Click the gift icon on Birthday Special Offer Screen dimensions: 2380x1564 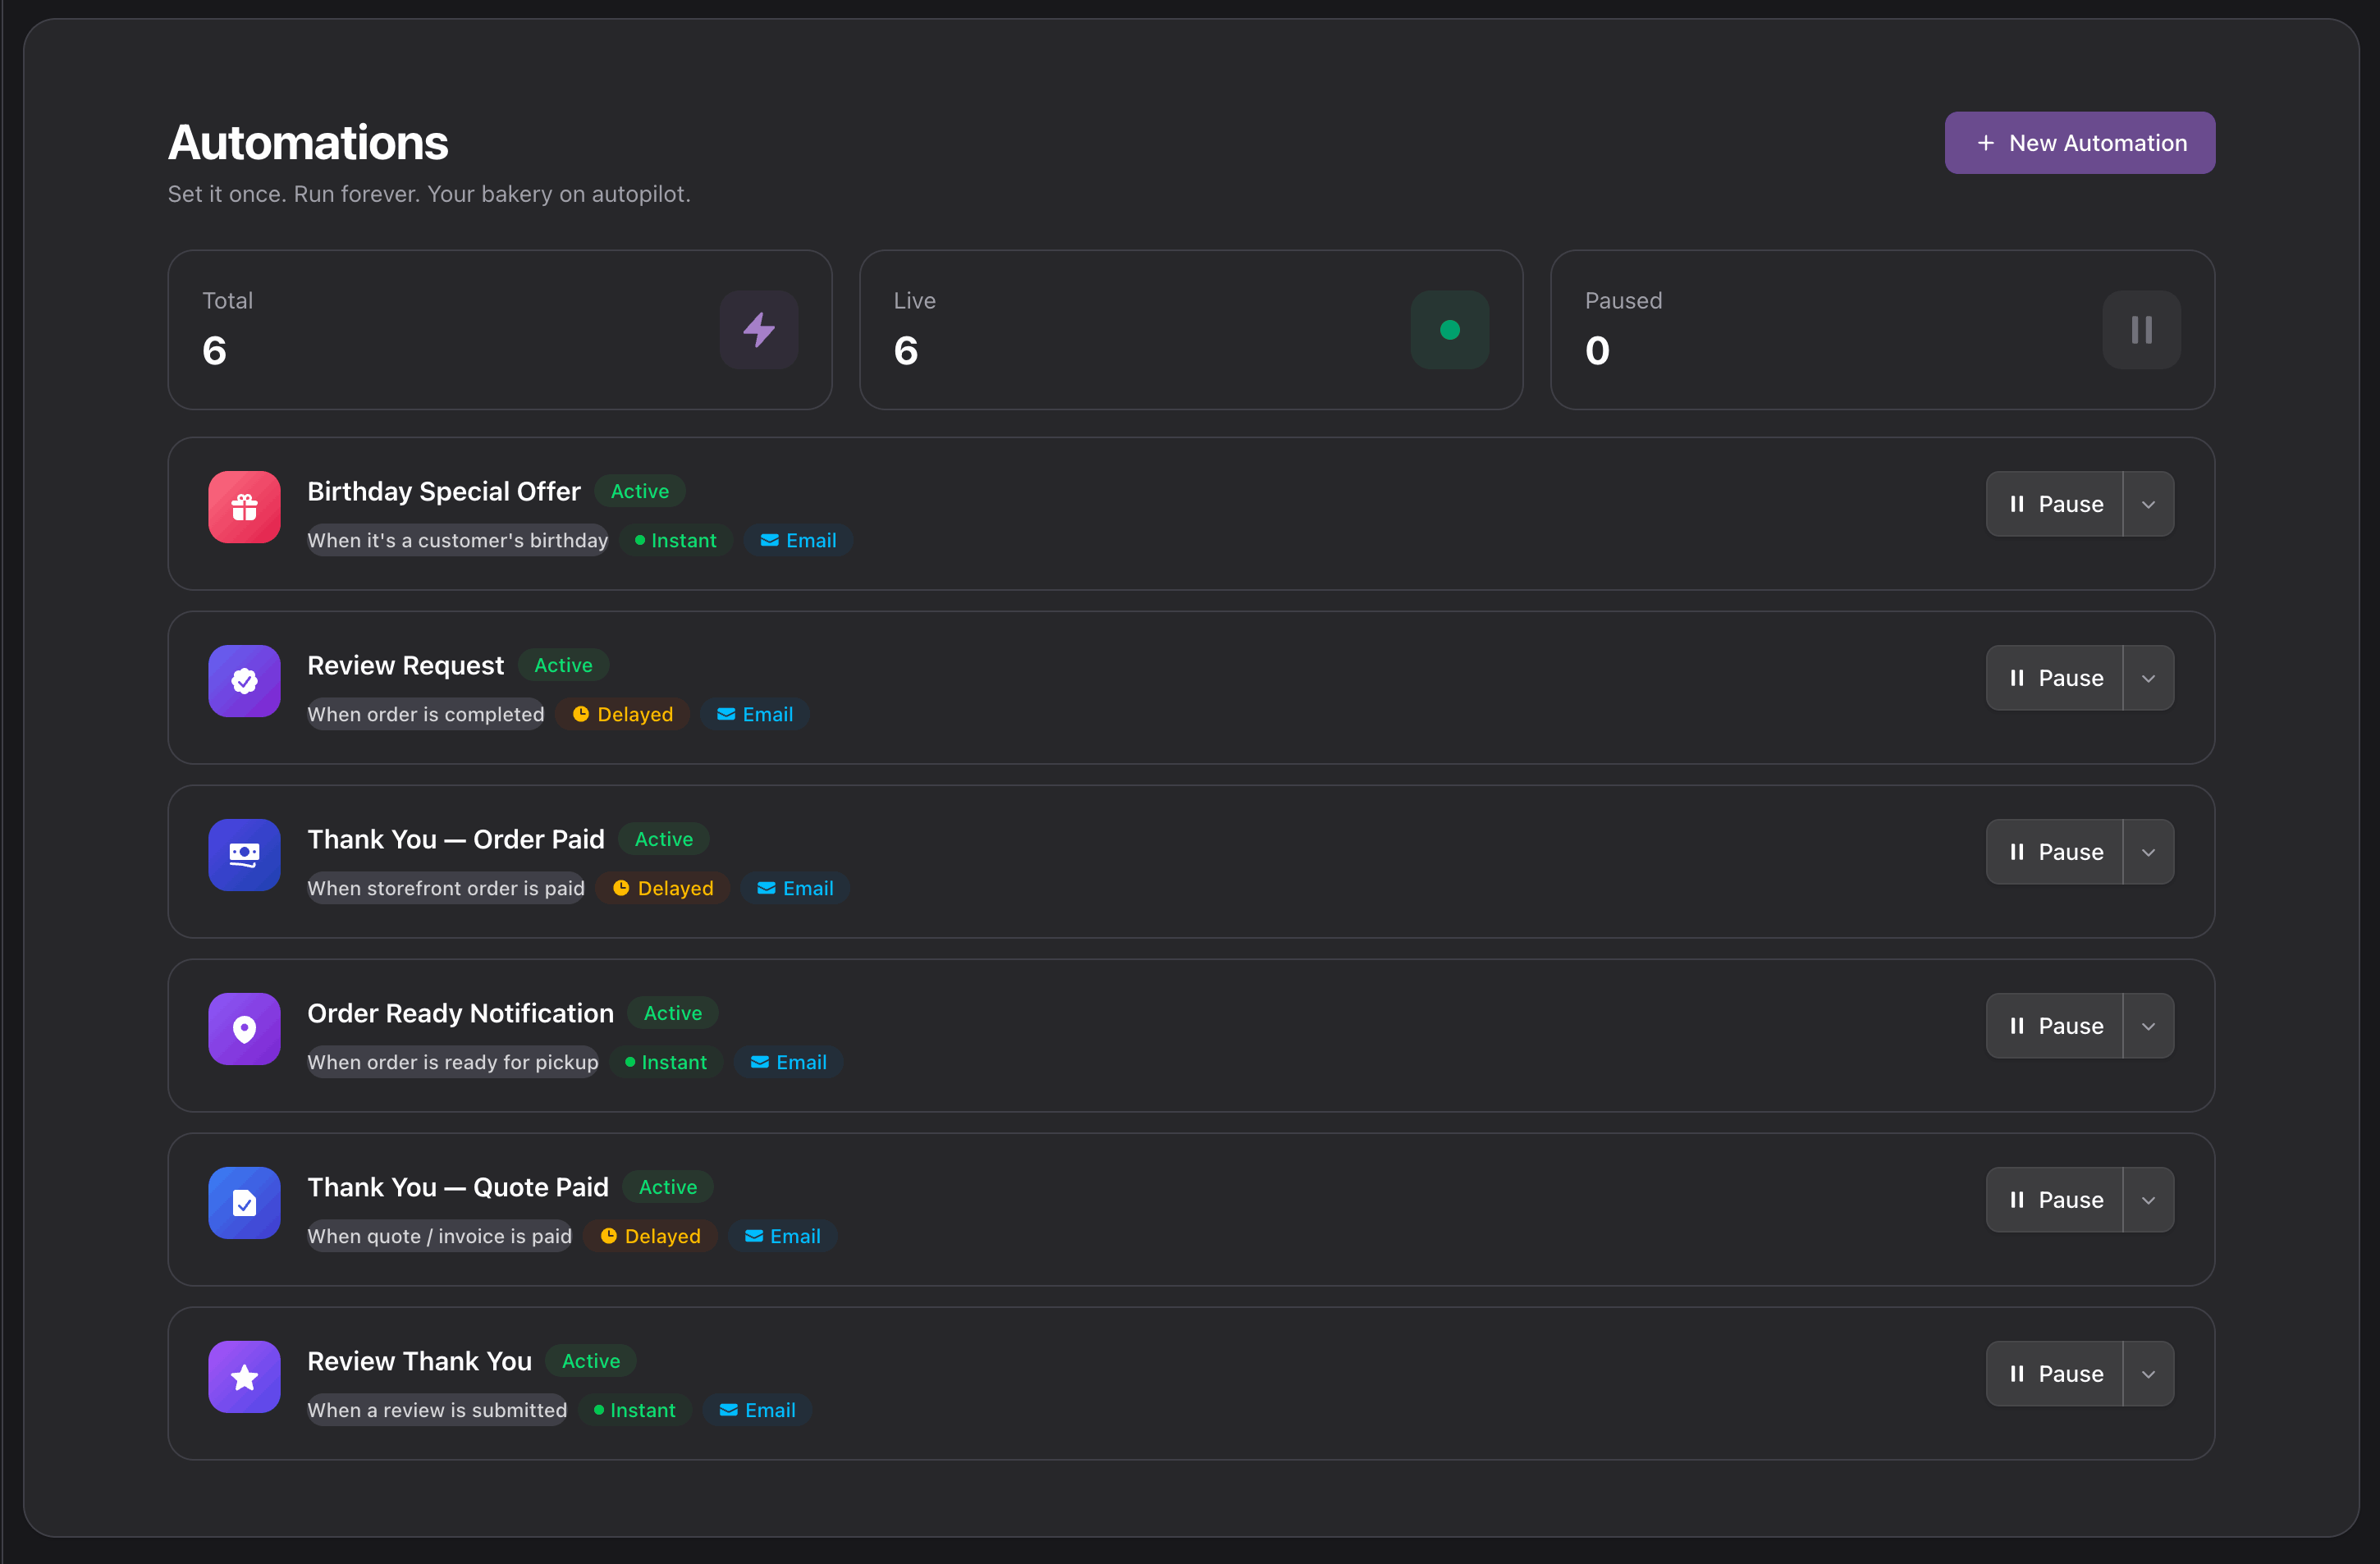coord(244,507)
